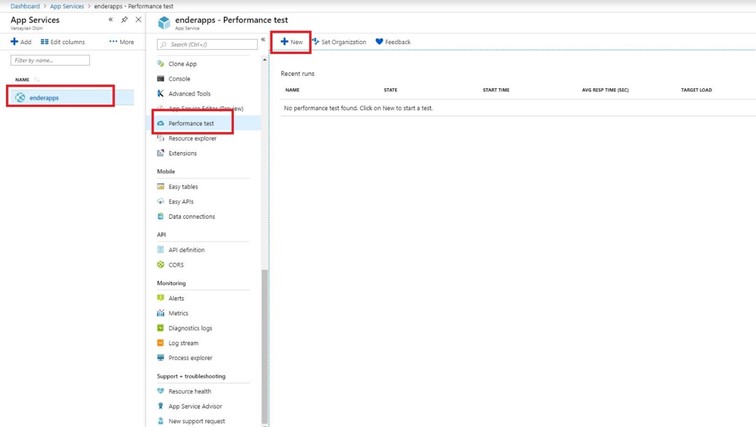Screen dimensions: 756x427
Task: Open Edit columns in App Services
Action: pyautogui.click(x=63, y=42)
